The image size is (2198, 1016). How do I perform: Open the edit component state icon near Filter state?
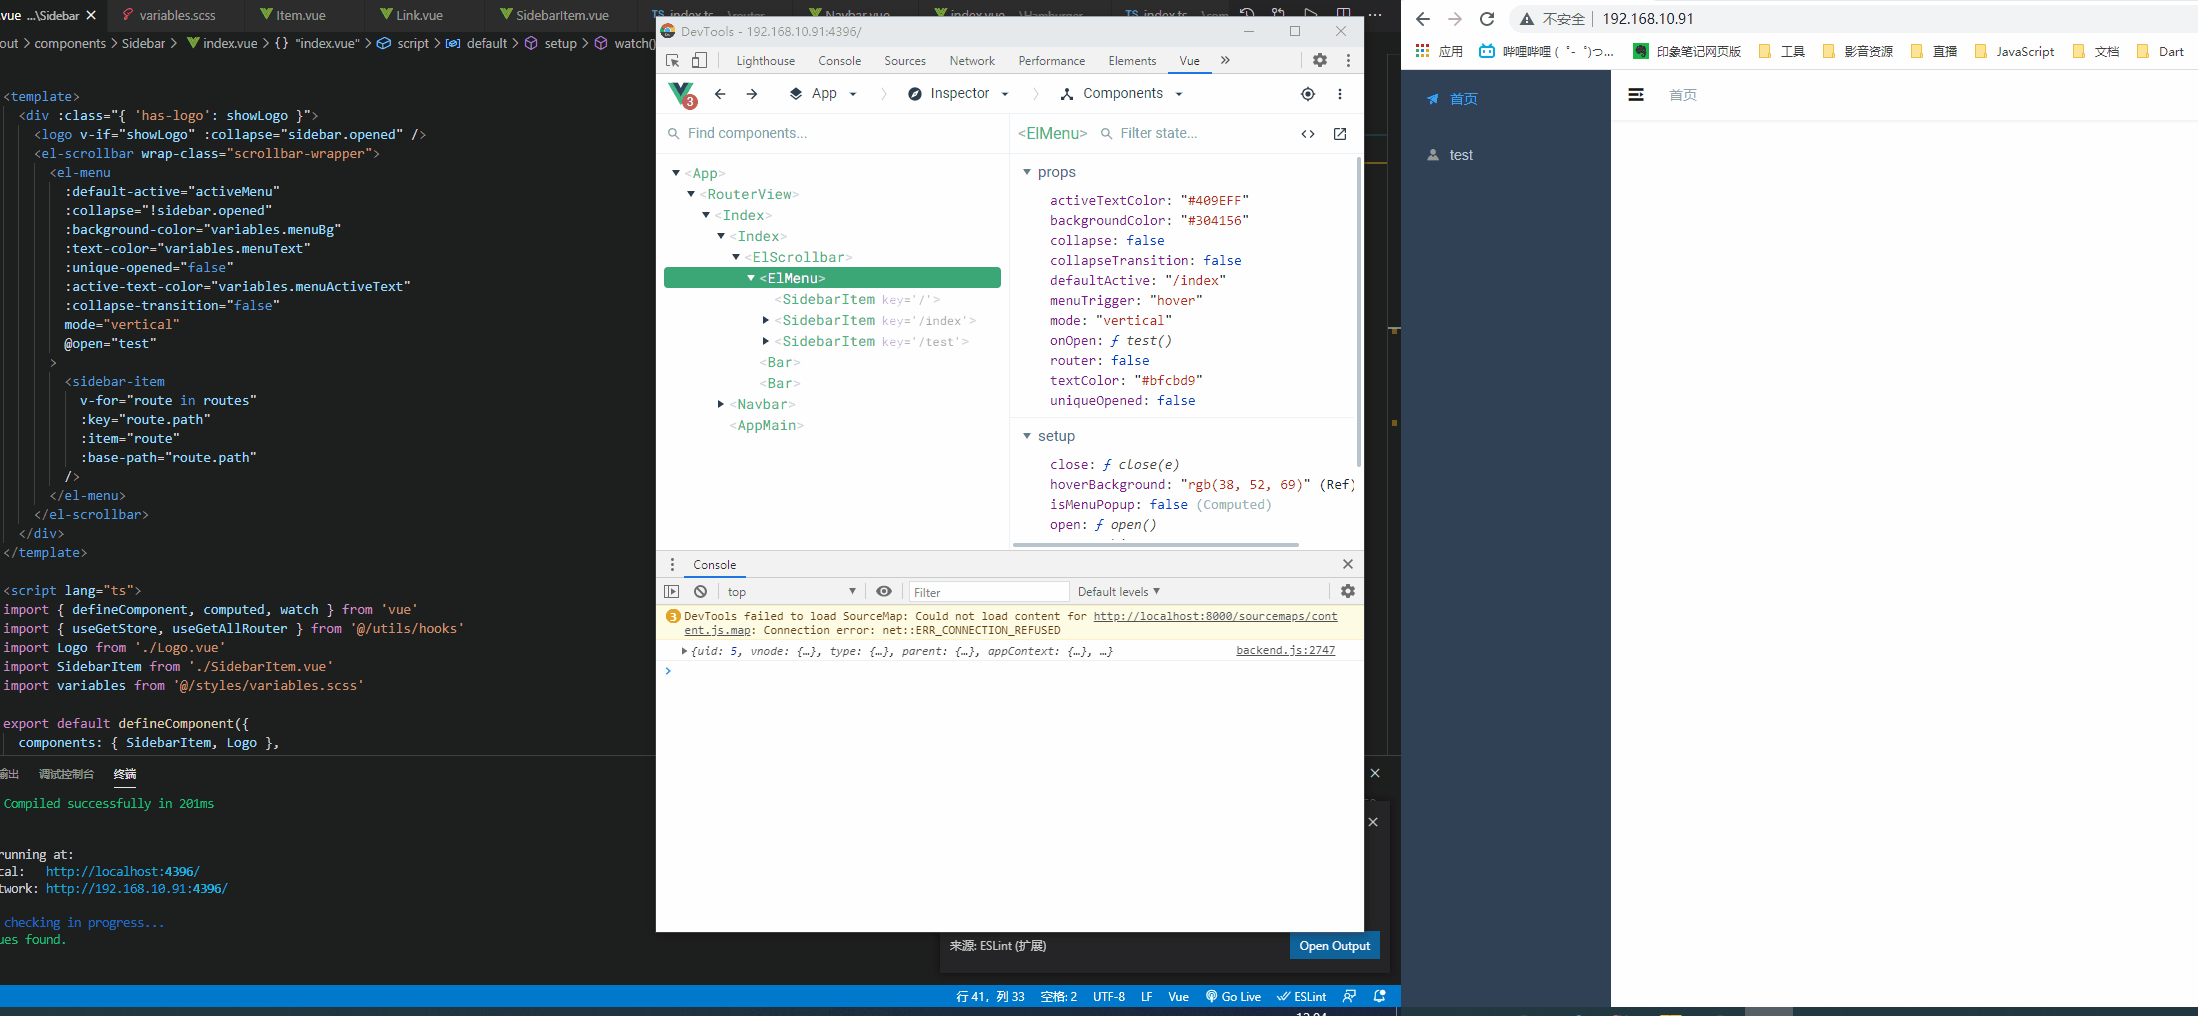[x=1308, y=133]
